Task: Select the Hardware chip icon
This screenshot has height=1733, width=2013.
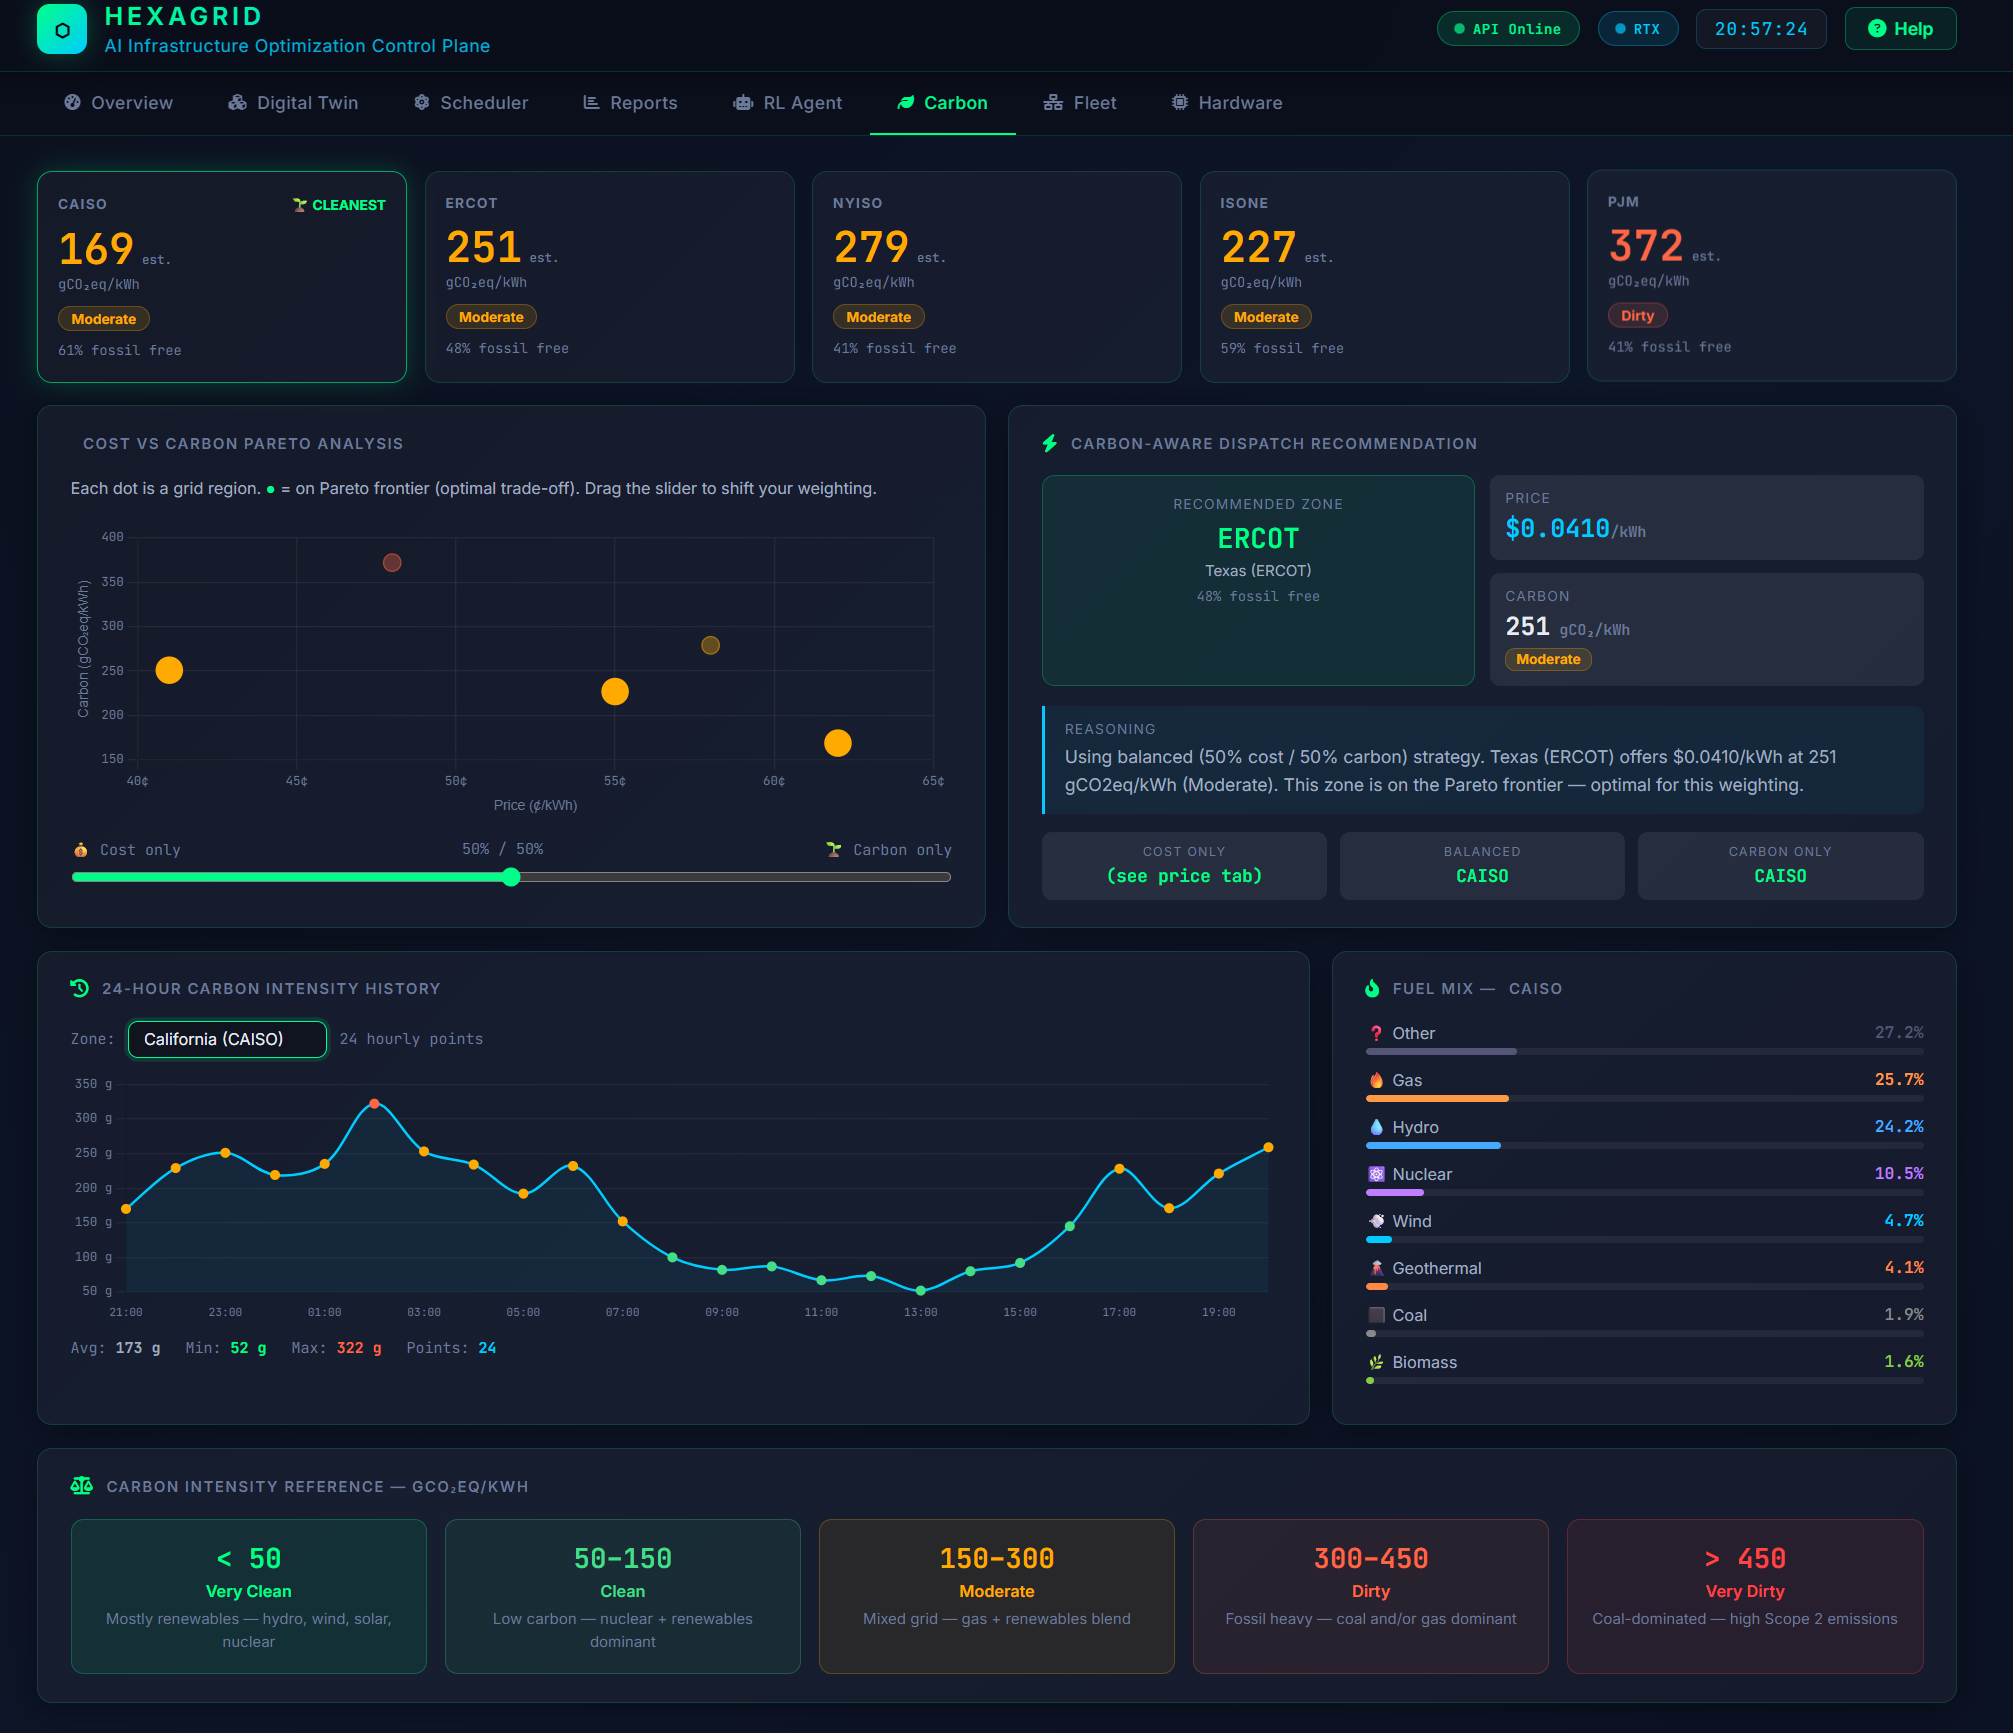Action: coord(1180,102)
